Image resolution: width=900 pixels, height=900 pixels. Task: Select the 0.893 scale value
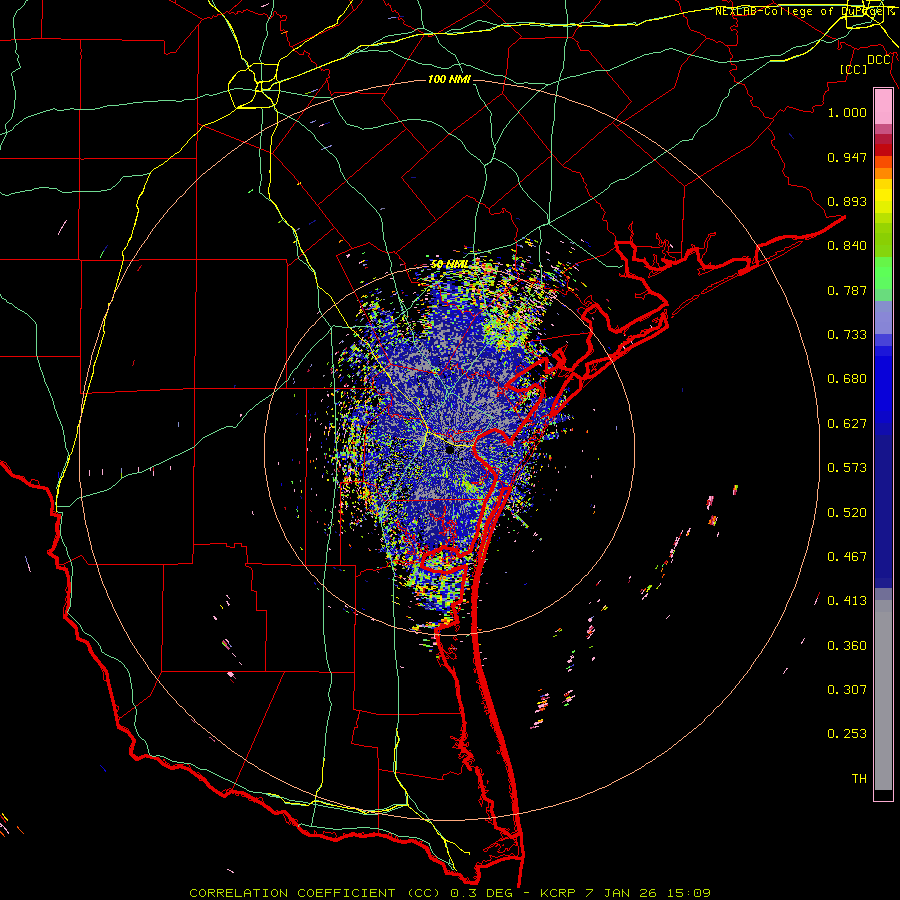[x=847, y=201]
